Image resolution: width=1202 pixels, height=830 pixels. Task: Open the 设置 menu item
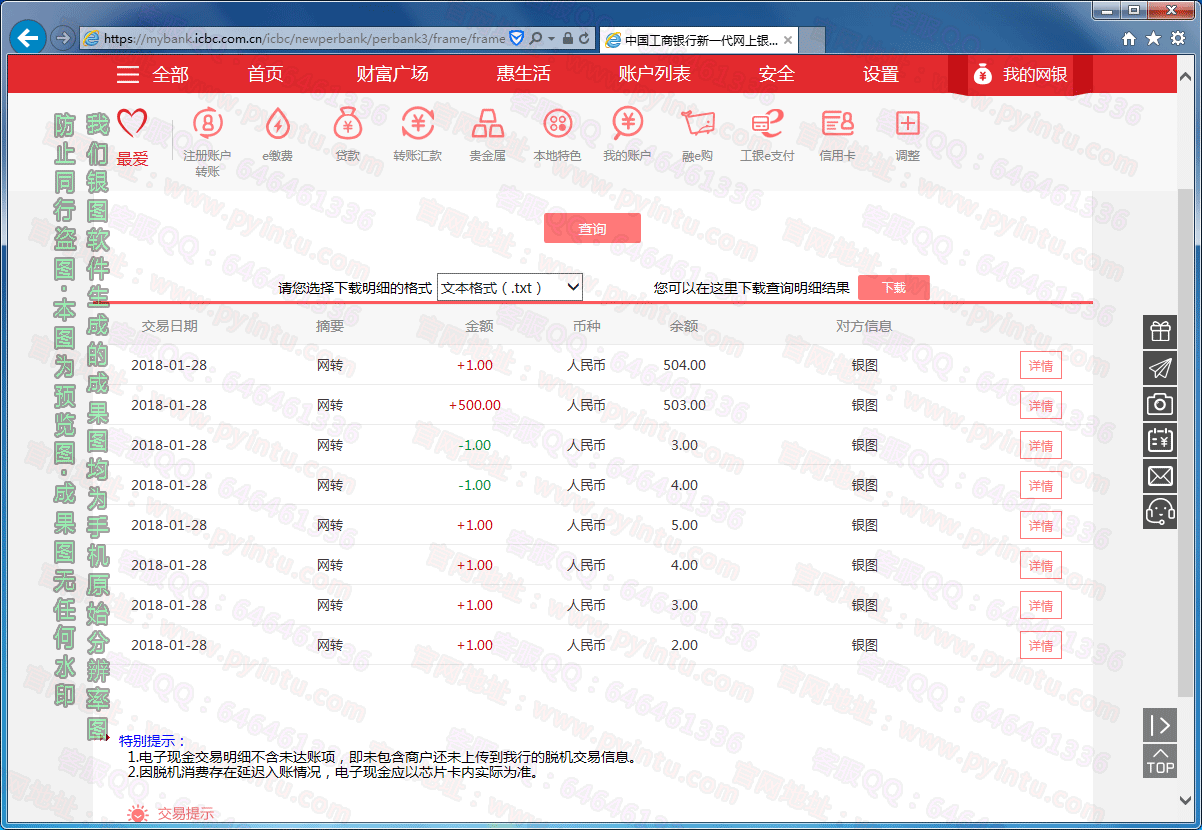pyautogui.click(x=881, y=74)
